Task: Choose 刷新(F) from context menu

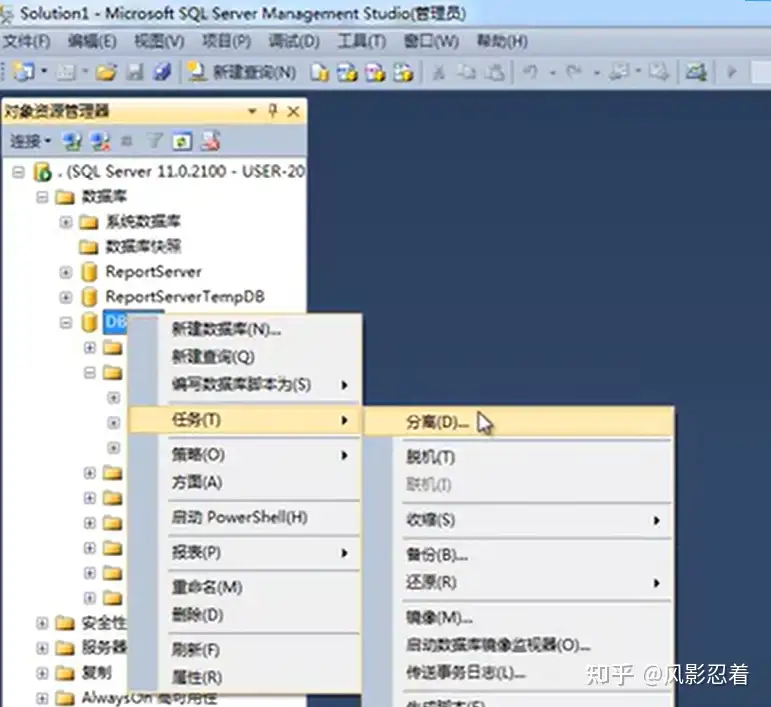Action: point(245,650)
